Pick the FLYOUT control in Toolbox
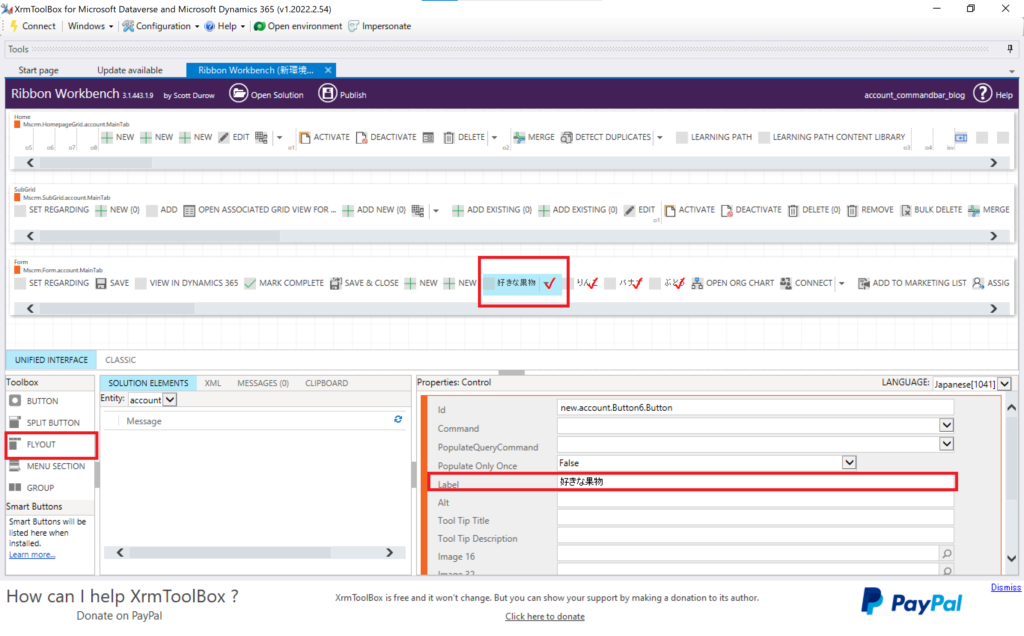This screenshot has height=636, width=1024. click(x=33, y=444)
